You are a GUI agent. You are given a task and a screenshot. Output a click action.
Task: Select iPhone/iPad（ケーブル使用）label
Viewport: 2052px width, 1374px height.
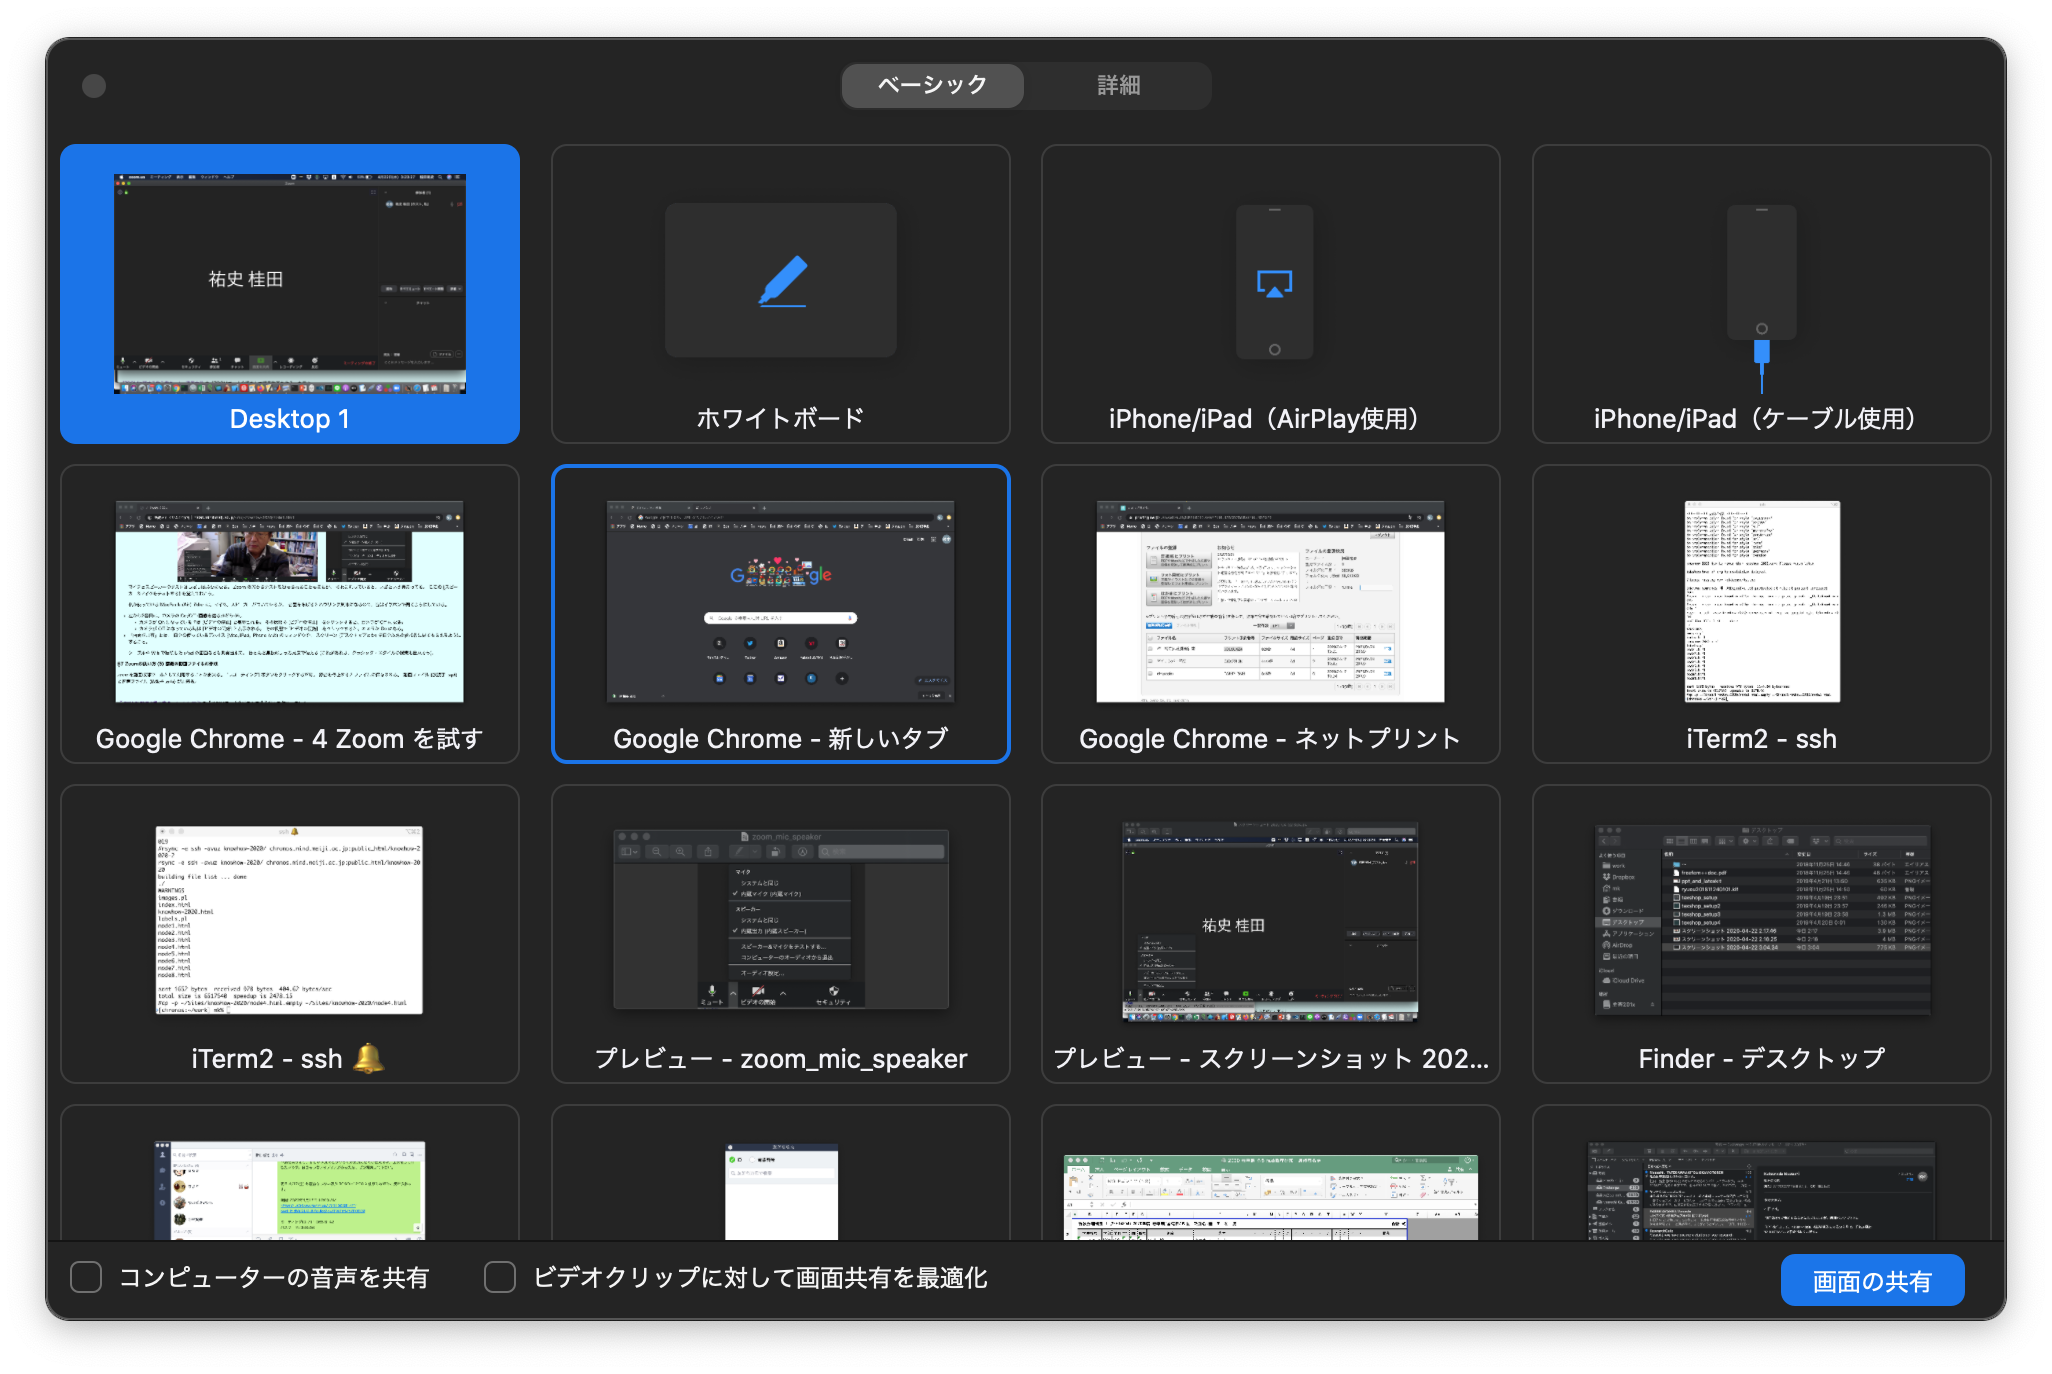click(x=1761, y=418)
